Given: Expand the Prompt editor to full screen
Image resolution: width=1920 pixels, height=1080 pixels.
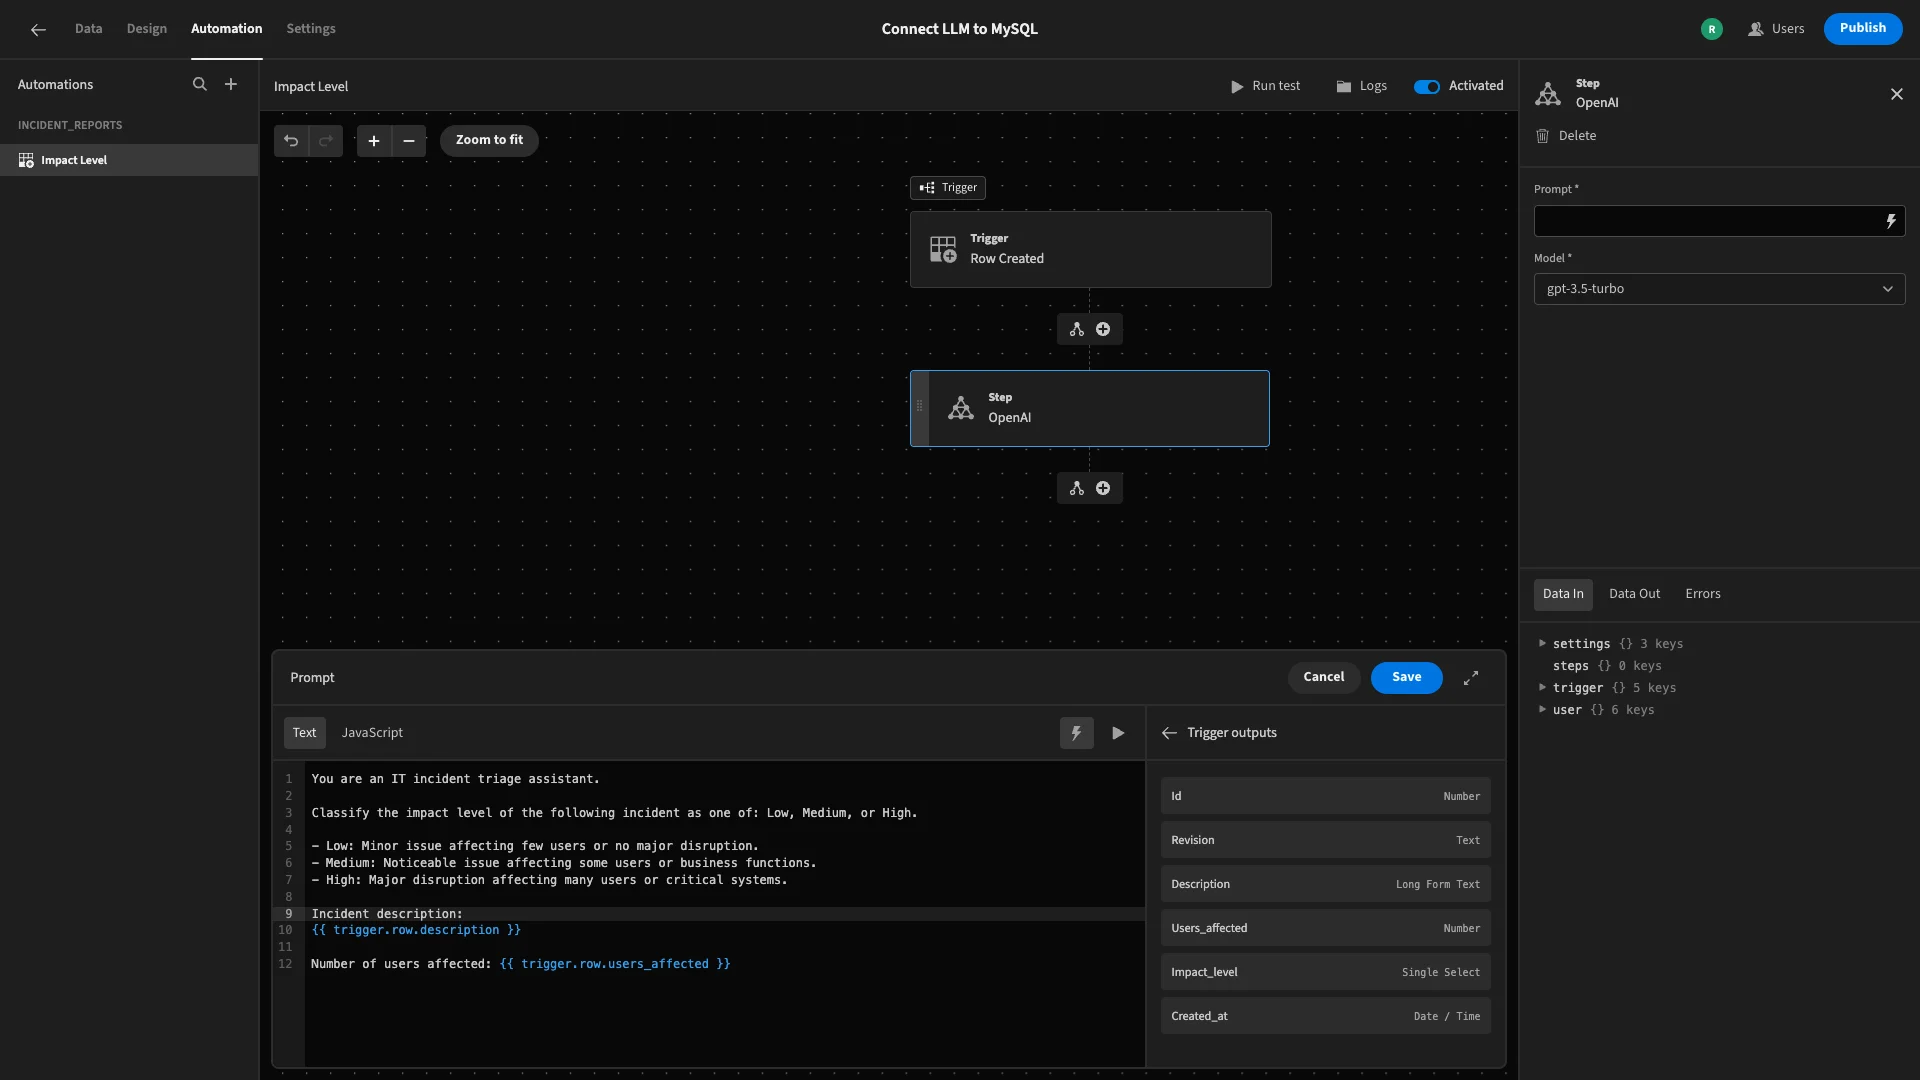Looking at the screenshot, I should pyautogui.click(x=1471, y=678).
